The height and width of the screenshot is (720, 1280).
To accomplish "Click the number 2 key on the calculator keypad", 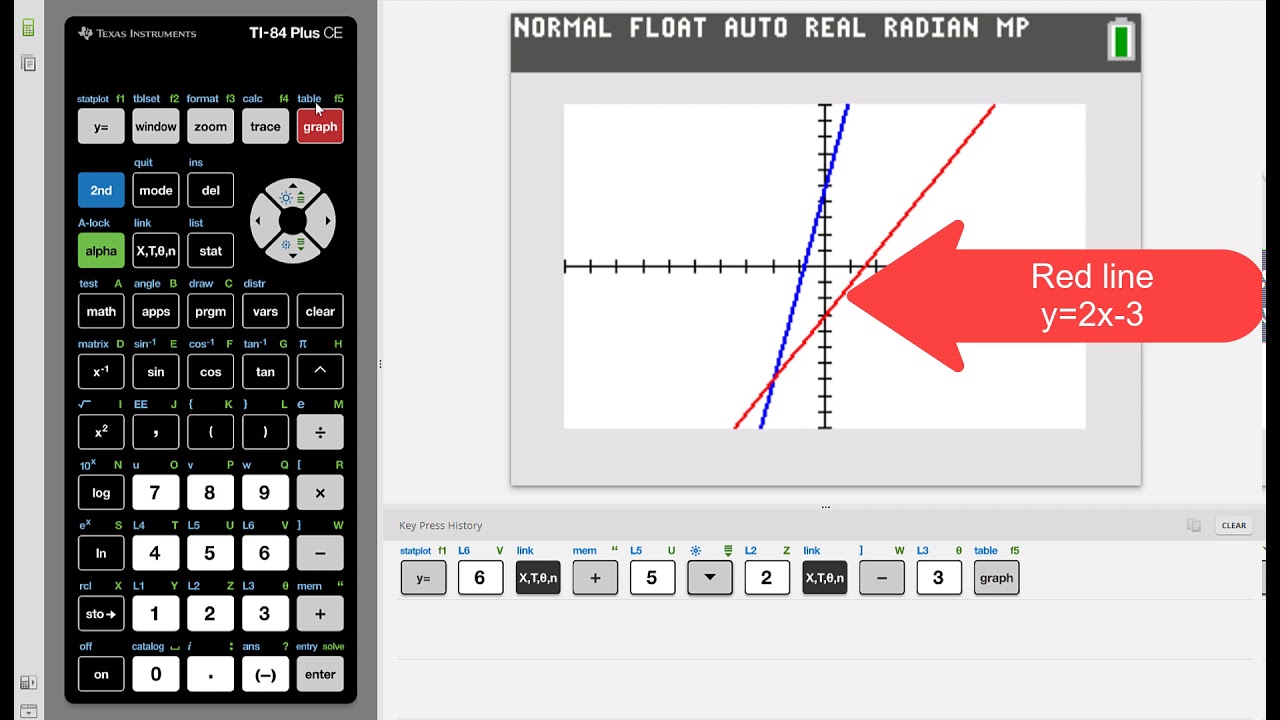I will tap(210, 614).
